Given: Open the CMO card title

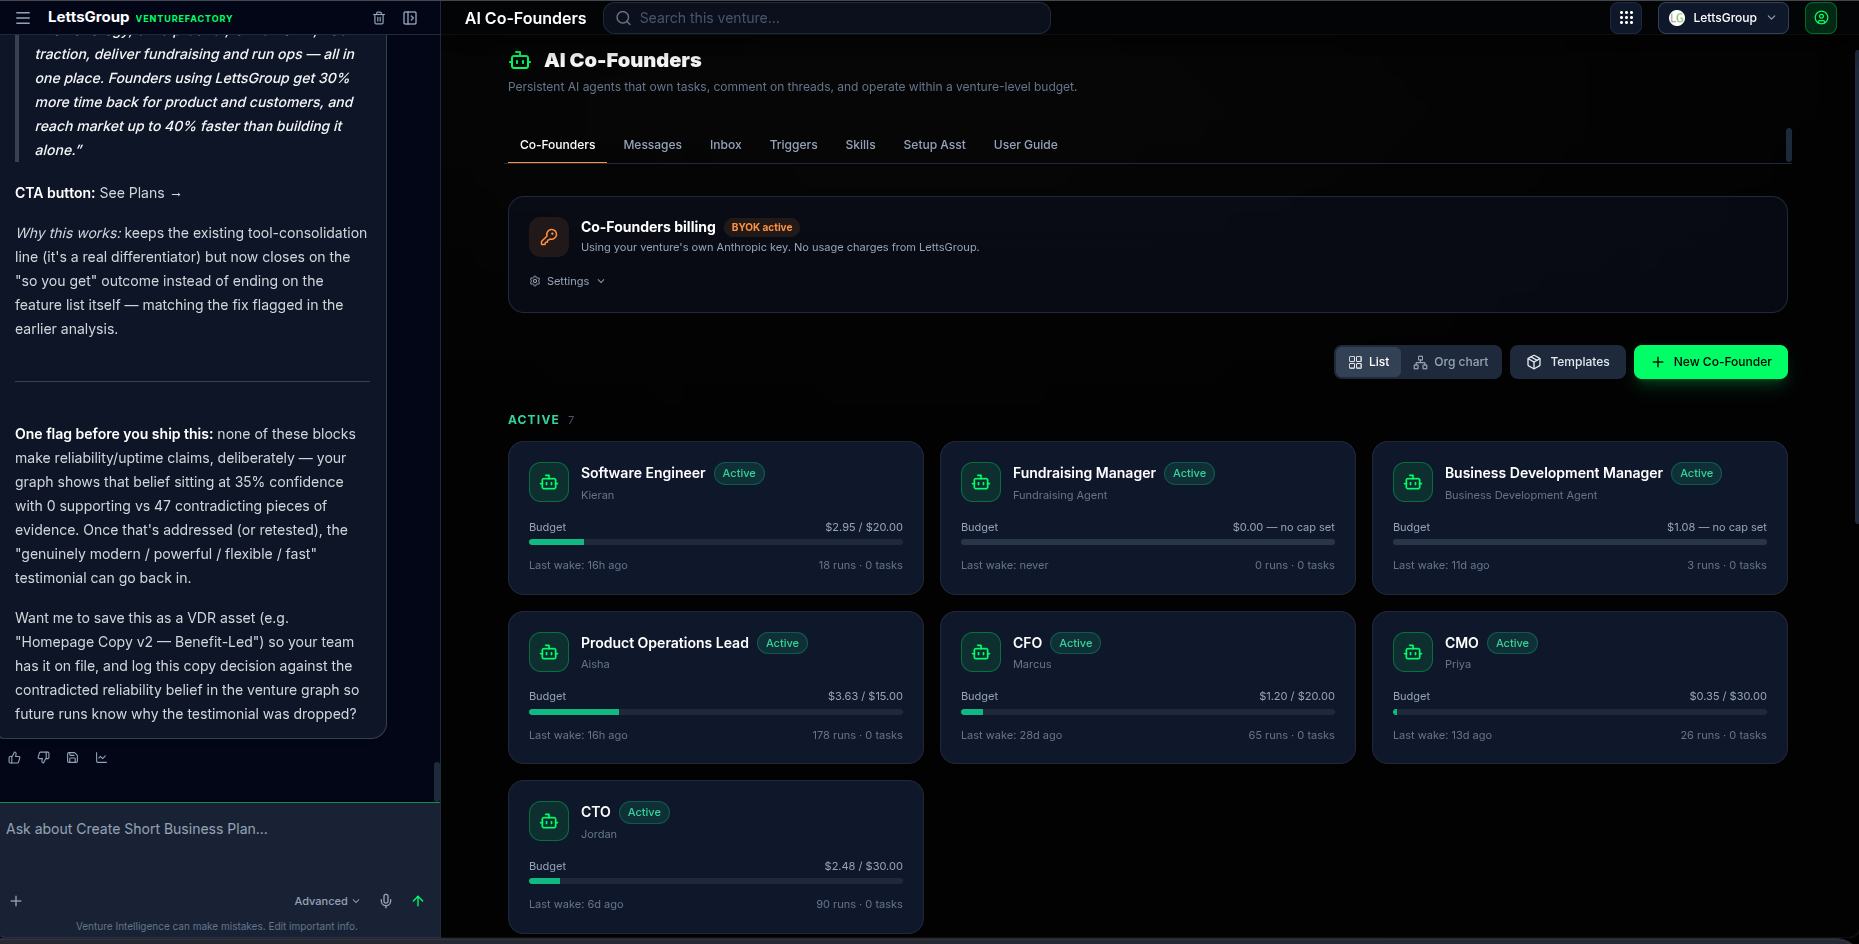Looking at the screenshot, I should tap(1461, 643).
